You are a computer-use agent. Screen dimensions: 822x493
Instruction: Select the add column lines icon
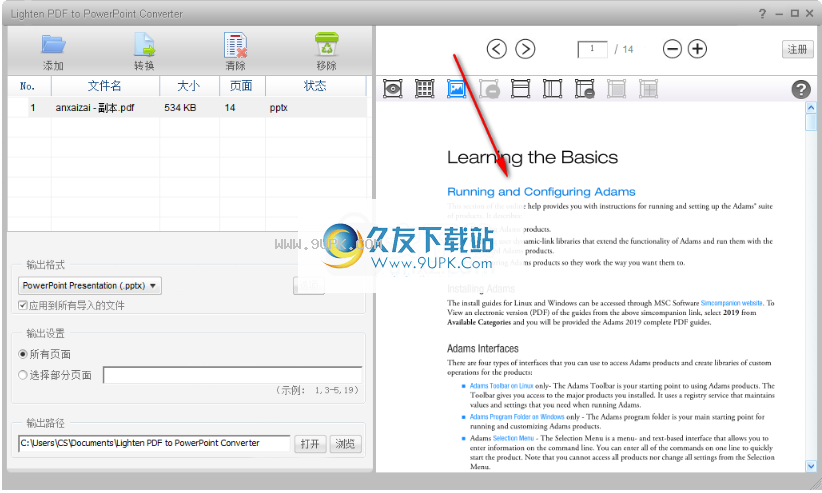click(553, 89)
